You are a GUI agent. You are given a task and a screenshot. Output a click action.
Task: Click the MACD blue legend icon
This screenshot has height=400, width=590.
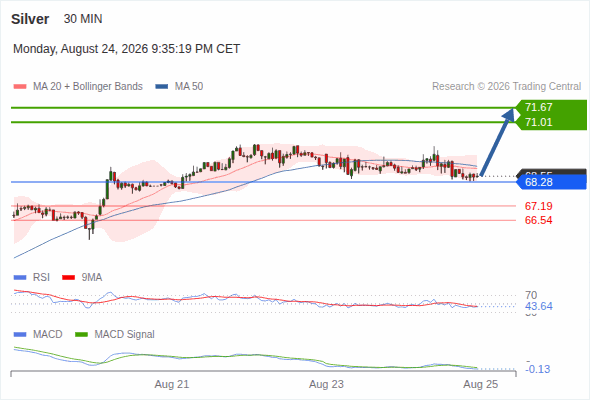pos(20,335)
